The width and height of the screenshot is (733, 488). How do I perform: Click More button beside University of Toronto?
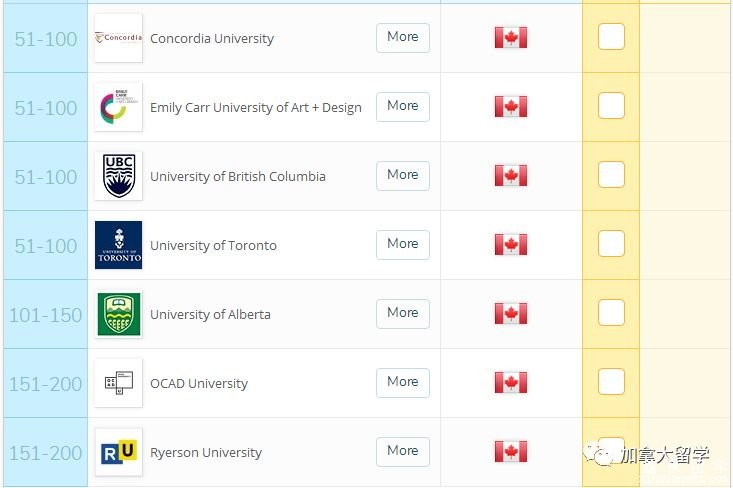coord(403,244)
